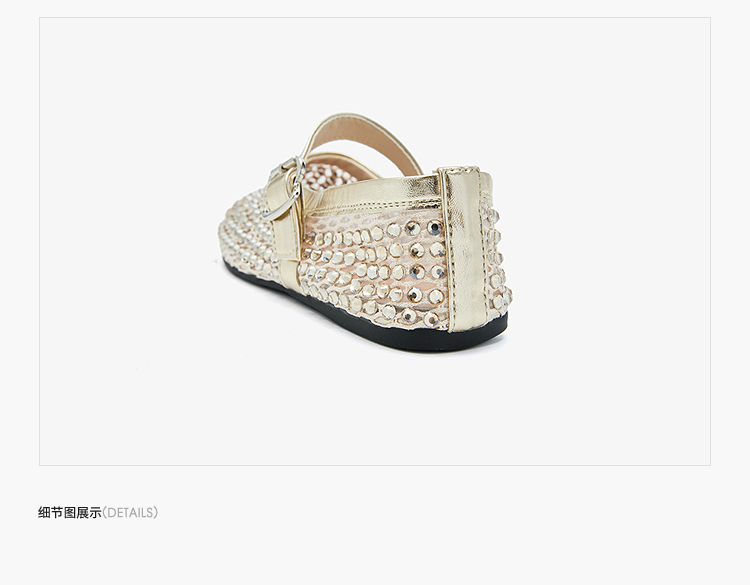Viewport: 750px width, 585px height.
Task: Click the arched ankle strap
Action: pos(364,141)
